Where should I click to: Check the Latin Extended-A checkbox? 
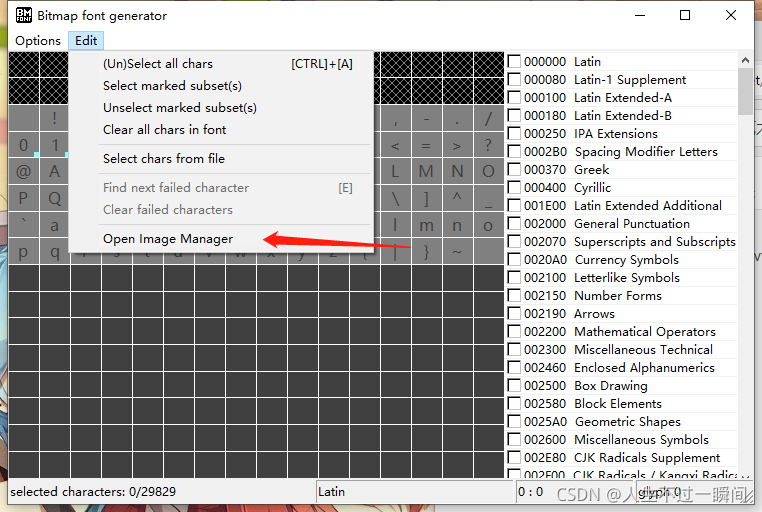click(x=514, y=98)
